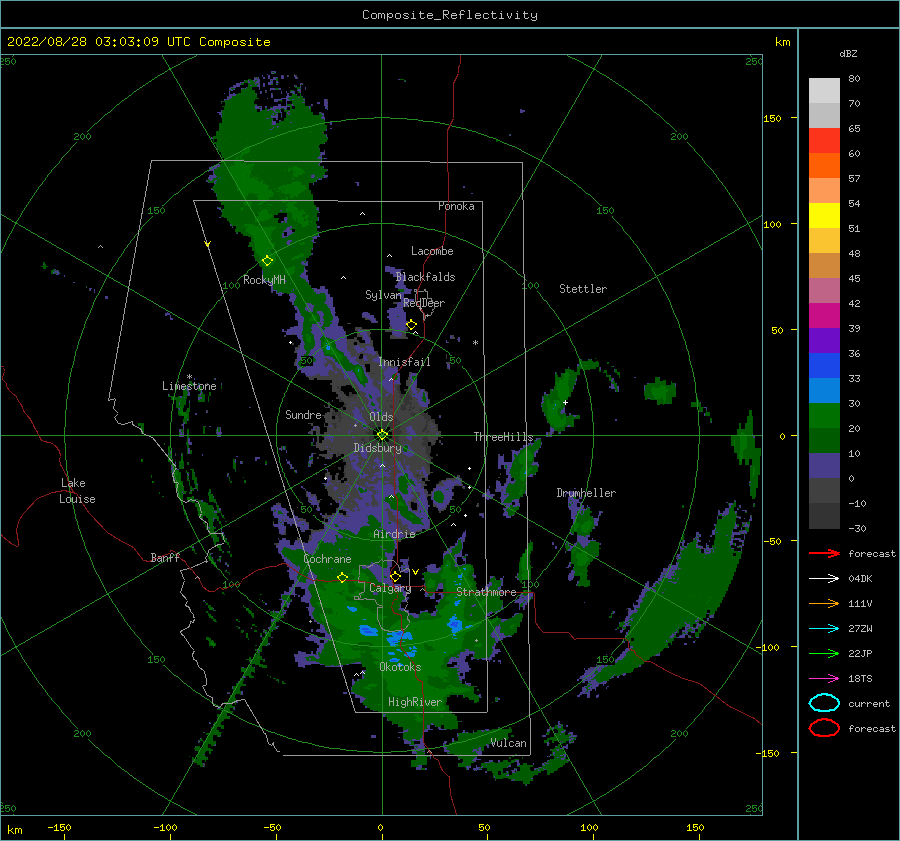The width and height of the screenshot is (900, 841).
Task: Select the 30 dBZ light blue swatch
Action: pos(824,391)
